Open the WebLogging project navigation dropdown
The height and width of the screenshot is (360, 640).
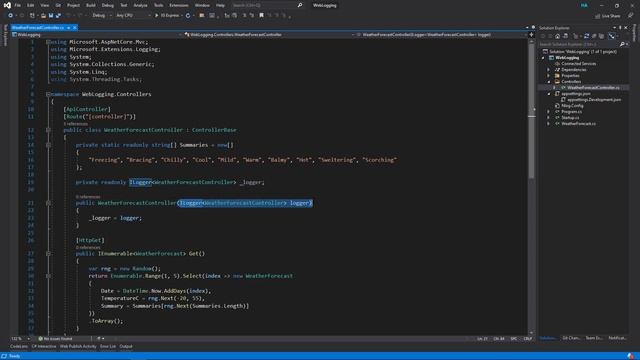(97, 35)
